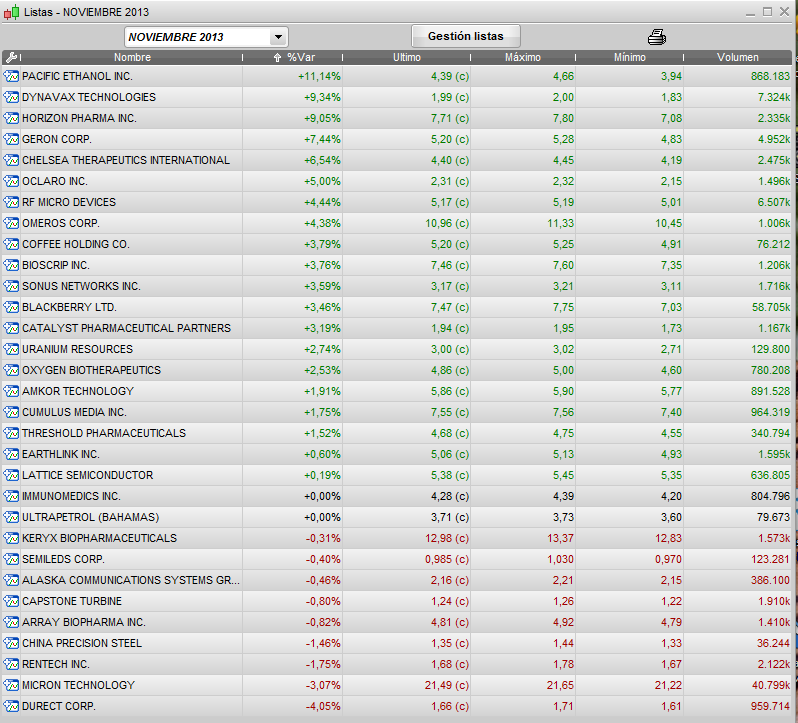Open column settings wrench icon

coord(11,57)
